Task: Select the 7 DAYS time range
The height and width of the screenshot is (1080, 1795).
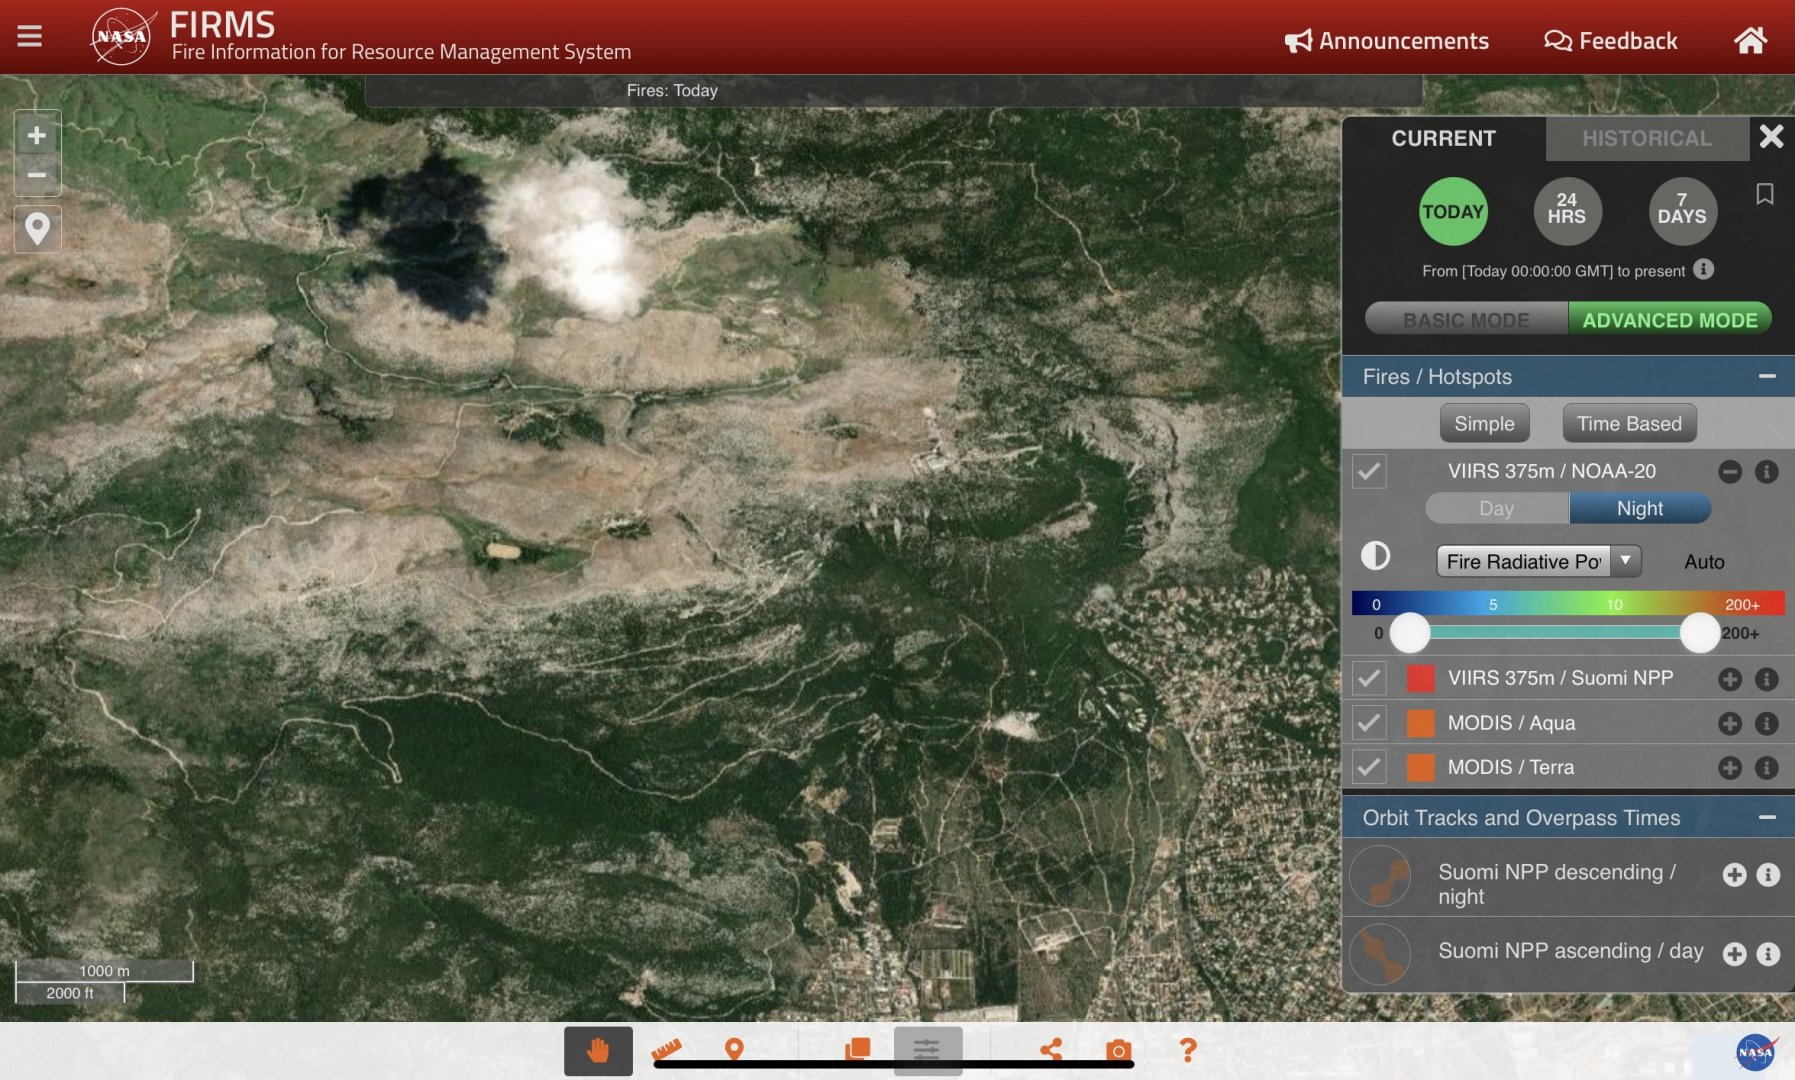Action: coord(1681,211)
